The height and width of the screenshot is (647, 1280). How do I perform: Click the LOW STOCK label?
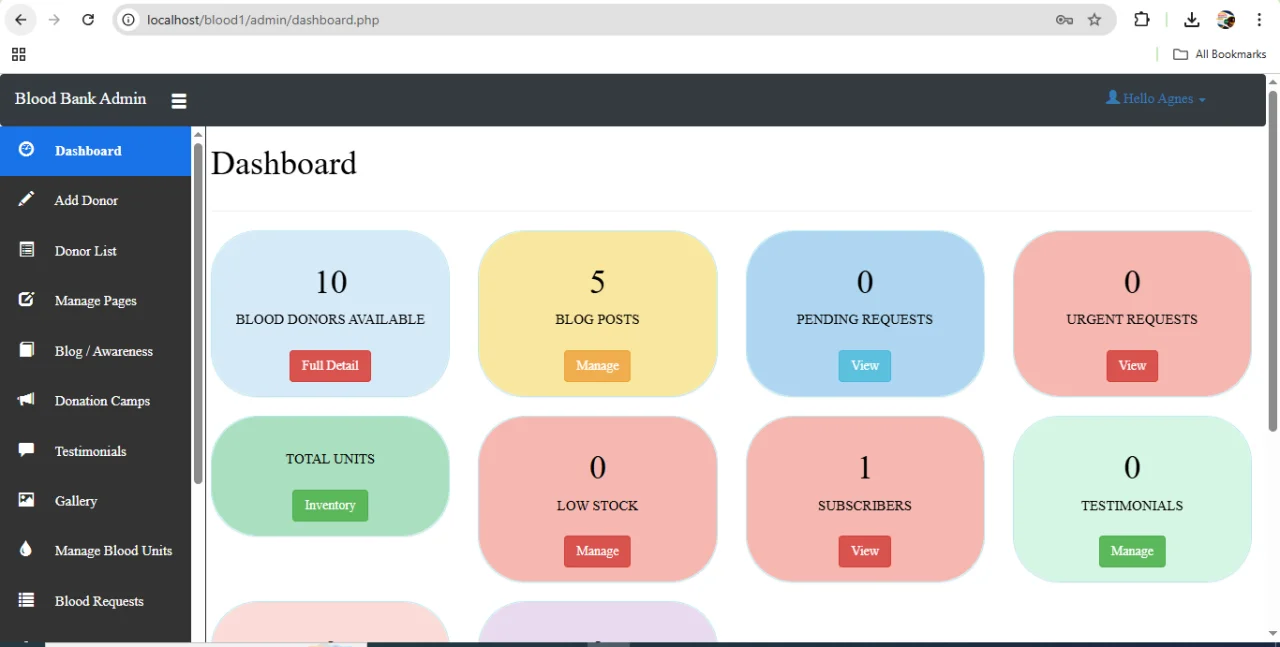(597, 506)
